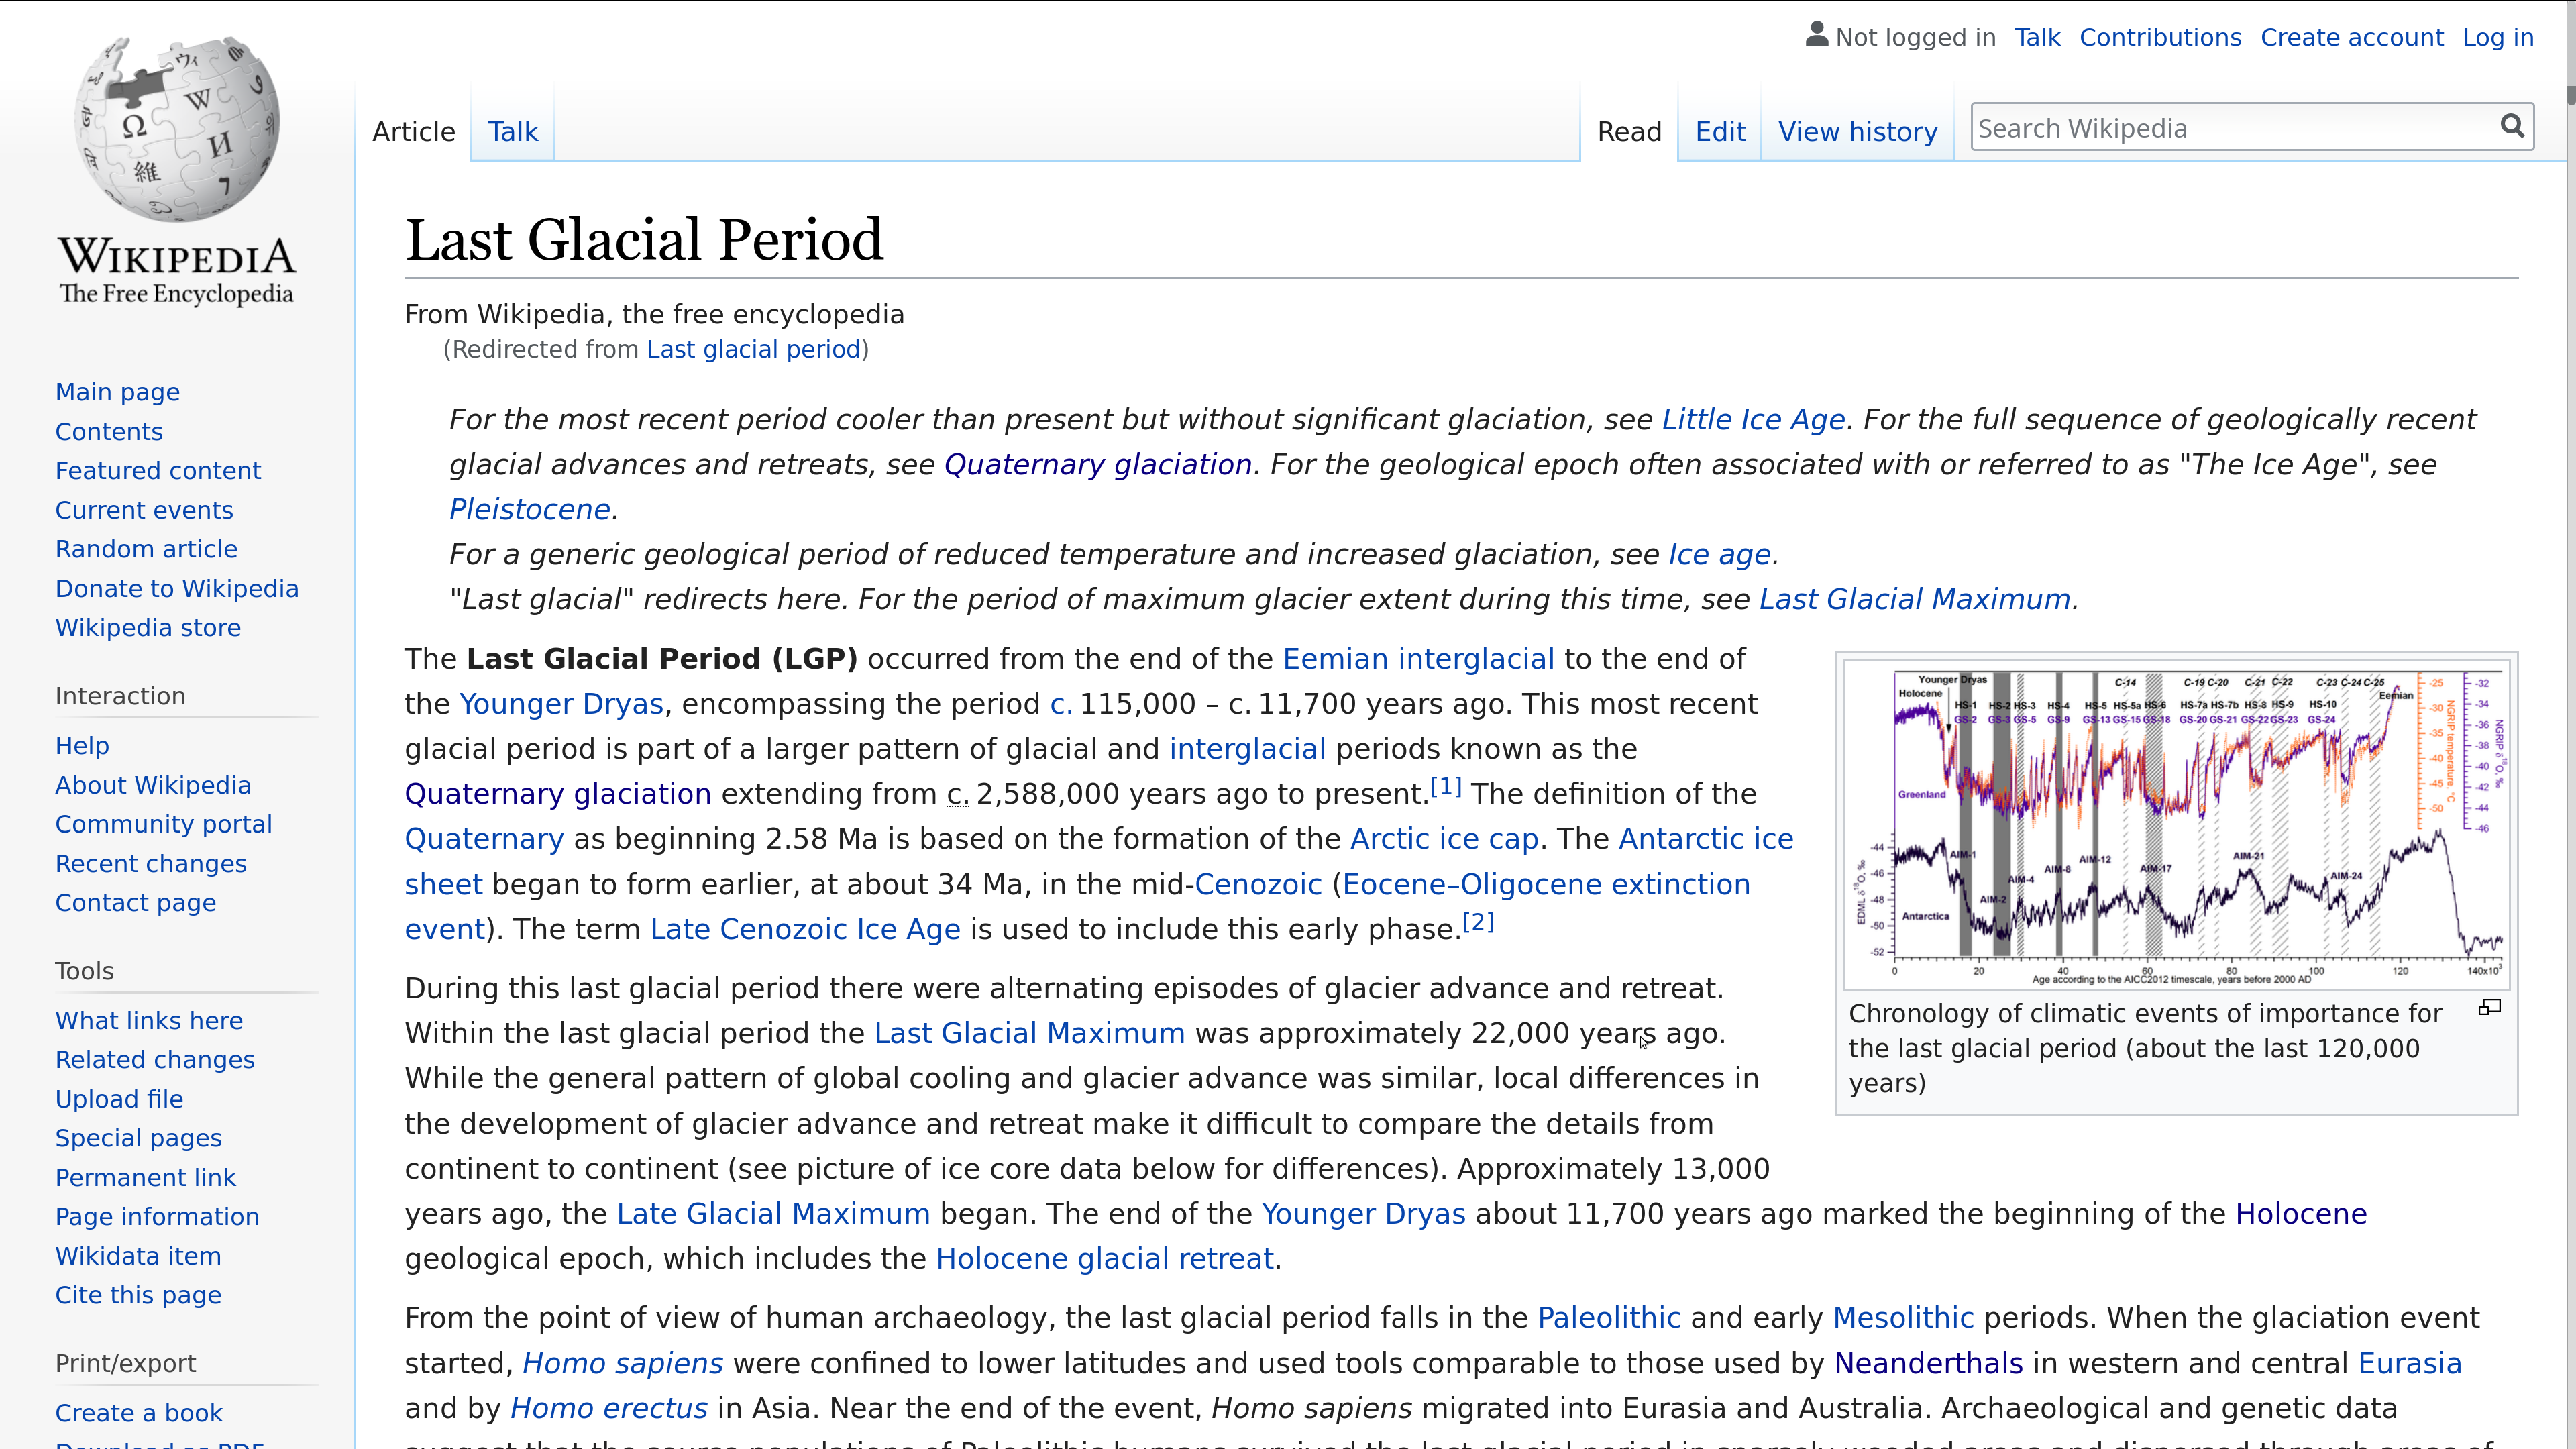The width and height of the screenshot is (2576, 1449).
Task: Open Featured content
Action: pyautogui.click(x=158, y=470)
